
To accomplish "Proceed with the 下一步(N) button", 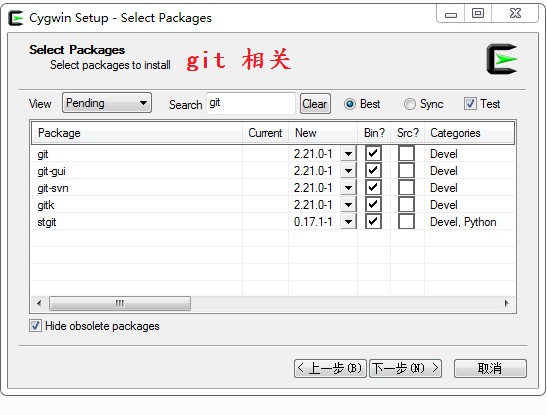I will (x=405, y=368).
